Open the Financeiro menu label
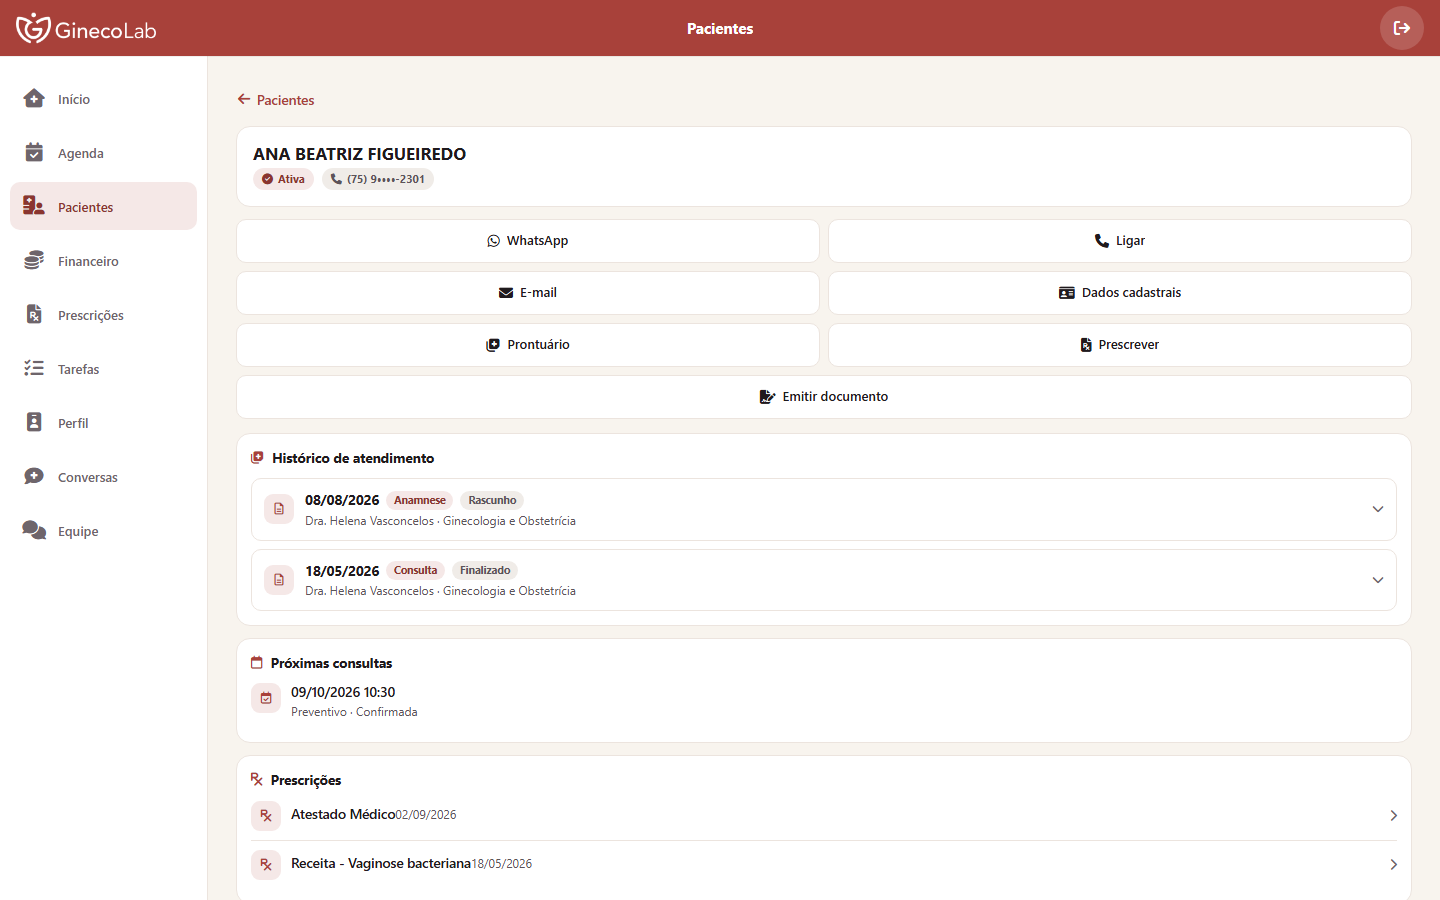The height and width of the screenshot is (900, 1440). [88, 261]
